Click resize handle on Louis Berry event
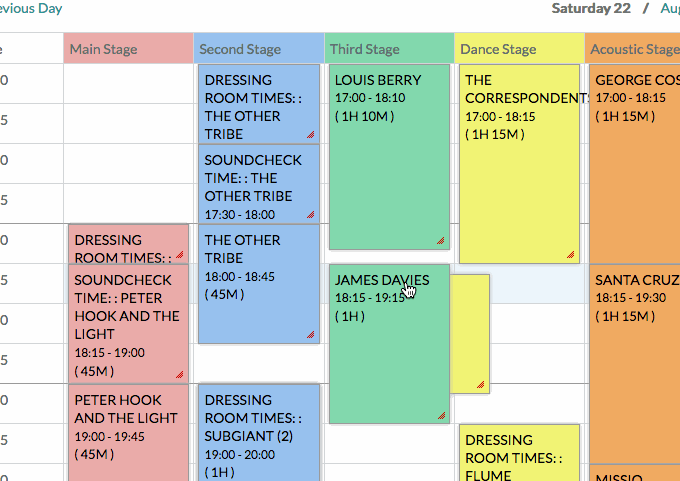Image resolution: width=680 pixels, height=481 pixels. point(440,240)
